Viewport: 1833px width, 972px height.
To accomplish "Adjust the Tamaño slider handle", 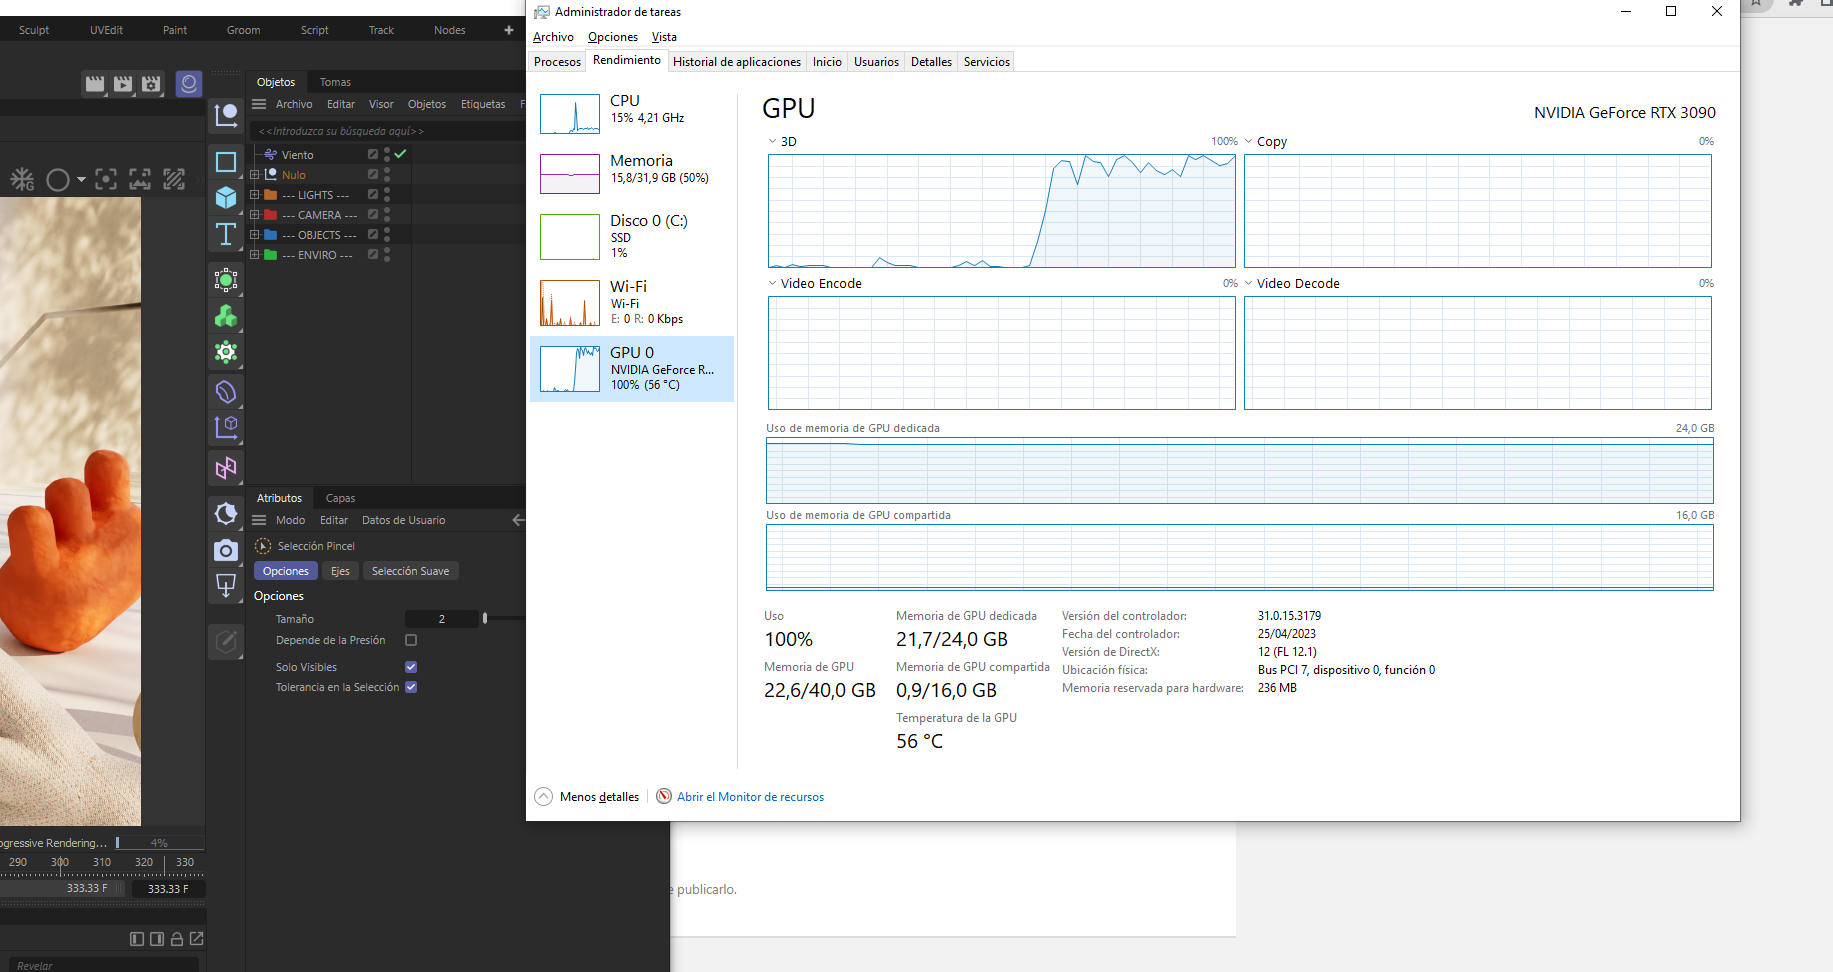I will 485,619.
